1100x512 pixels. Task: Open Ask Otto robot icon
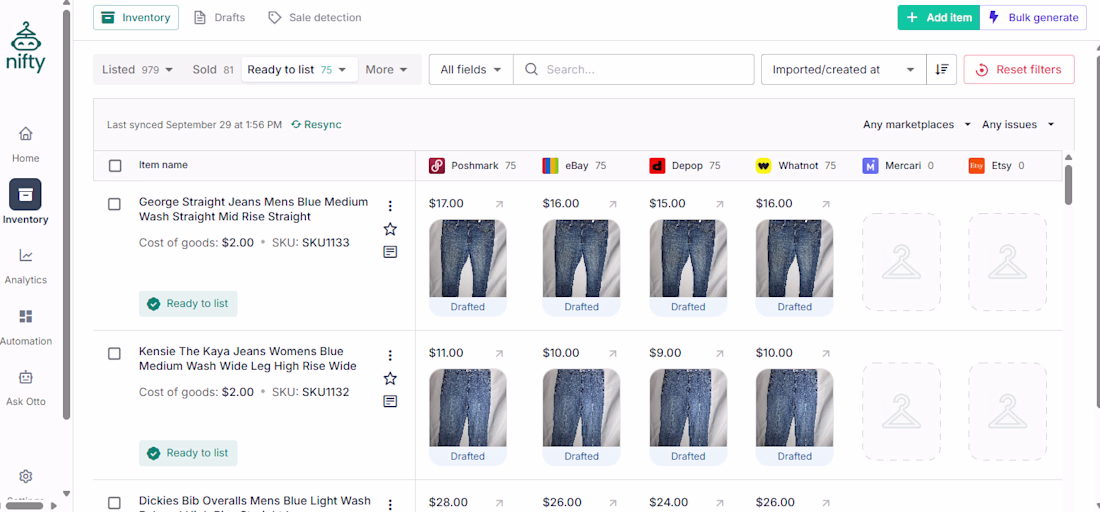(25, 378)
